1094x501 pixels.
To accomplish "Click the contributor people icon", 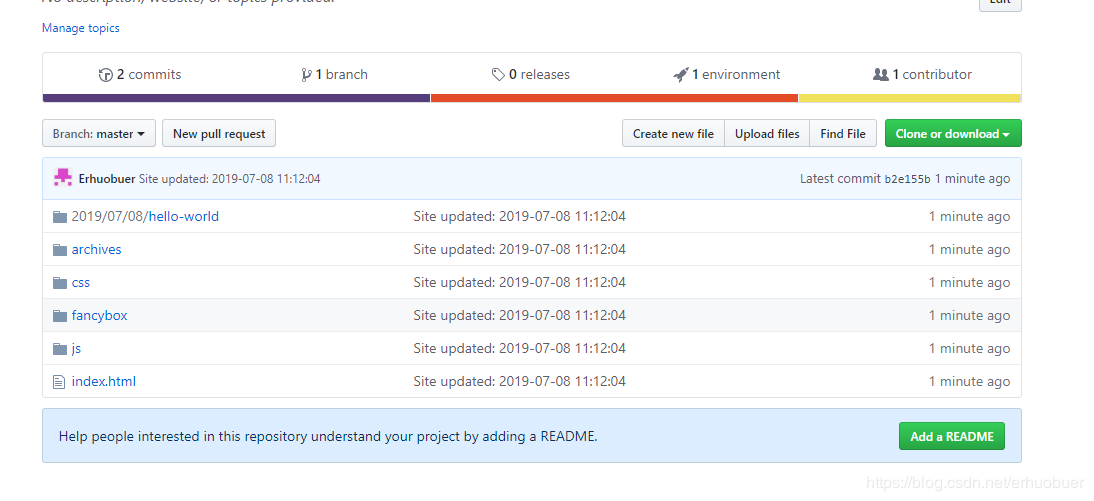I will pos(881,75).
